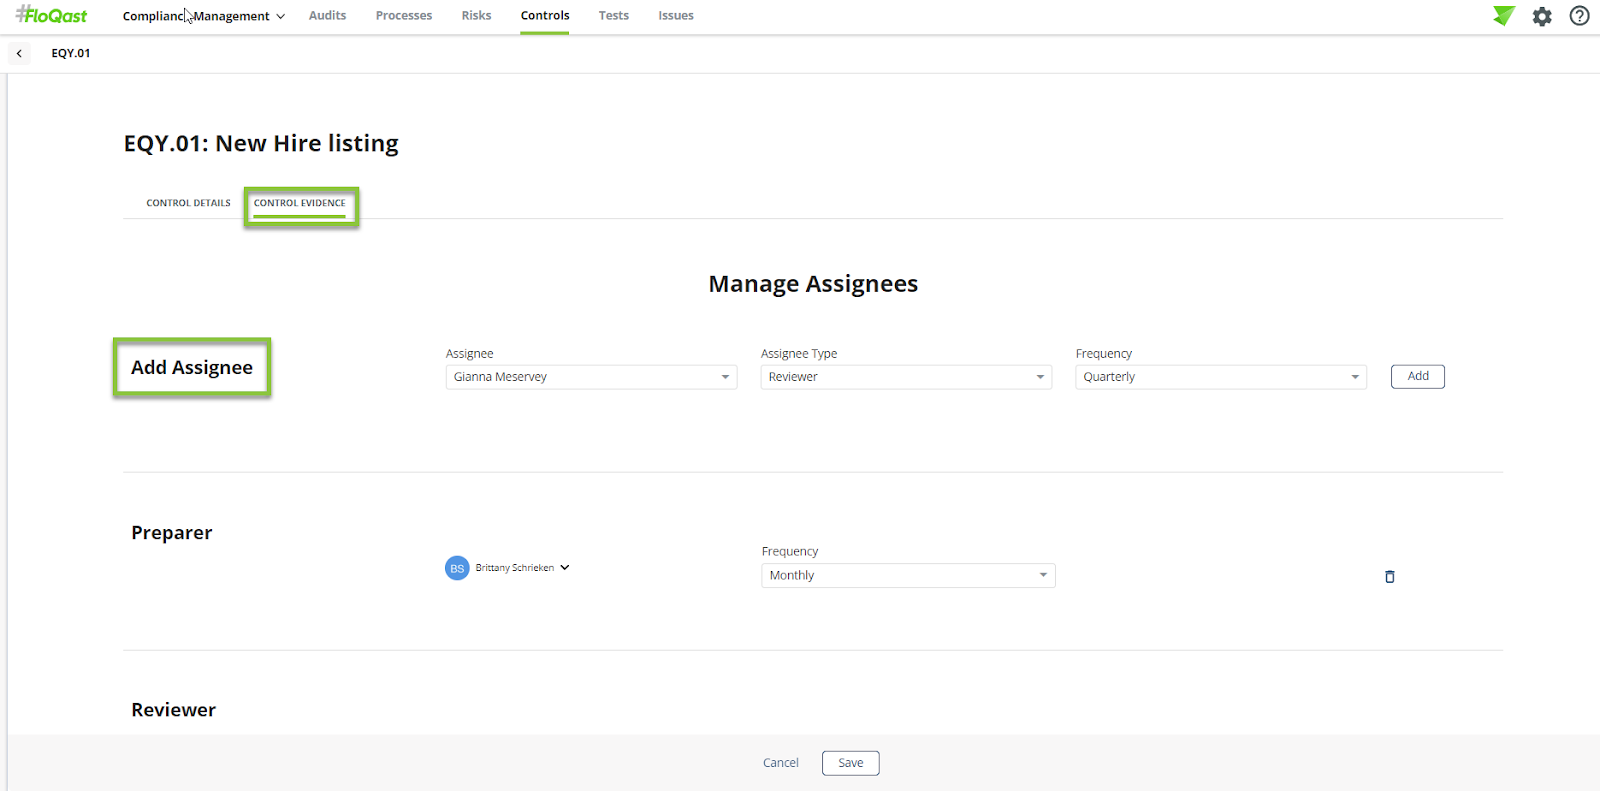Click the Add button for new assignee
This screenshot has height=791, width=1600.
1418,377
